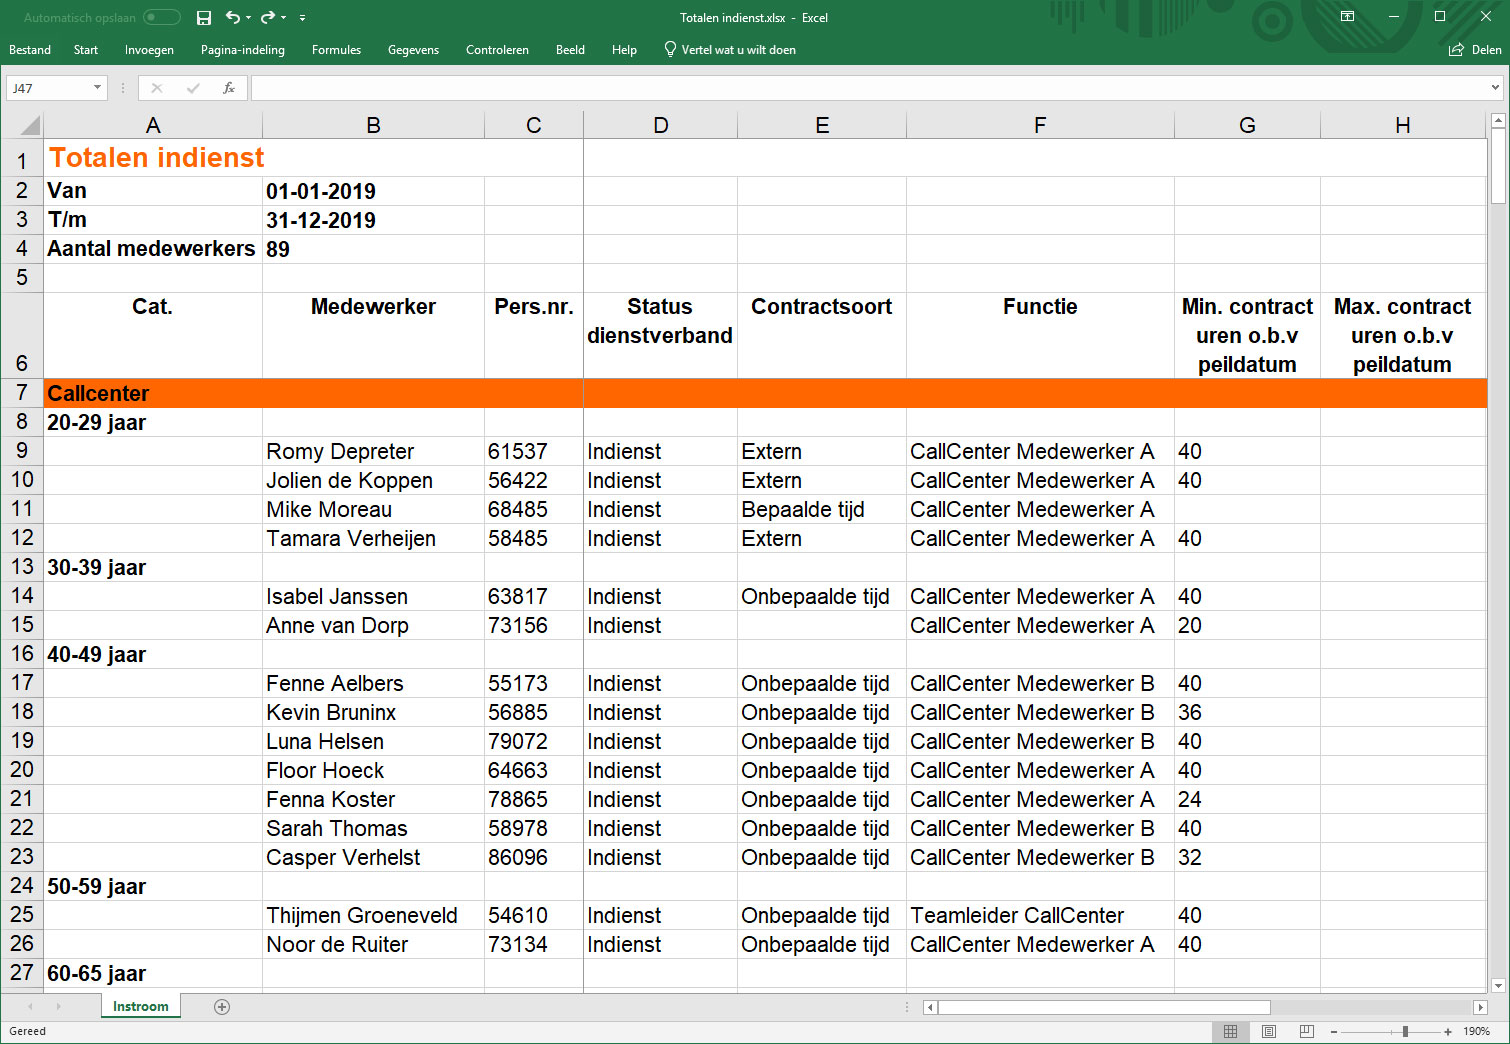
Task: Click the horizontal scrollbar thumb
Action: pos(1104,1007)
